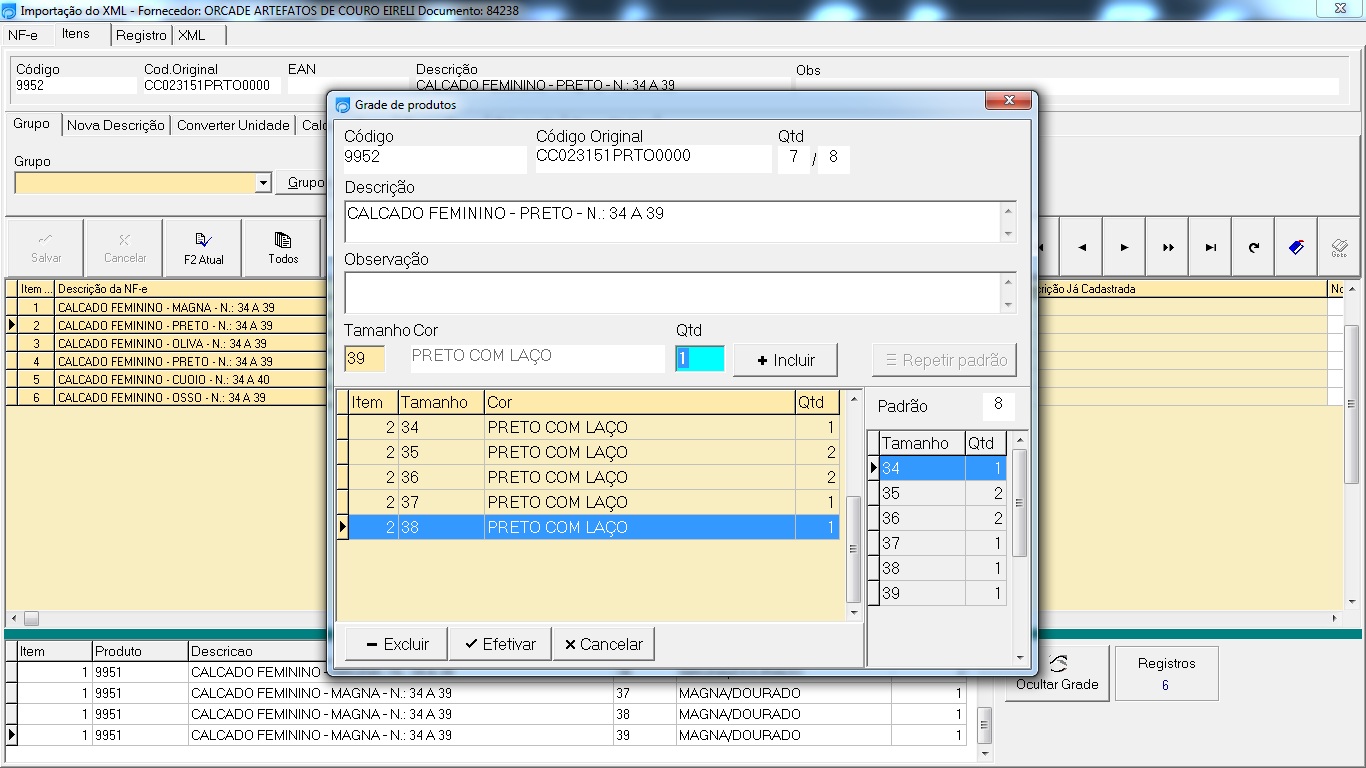Click Cancelar in the grade dialog
This screenshot has width=1366, height=768.
pos(604,644)
